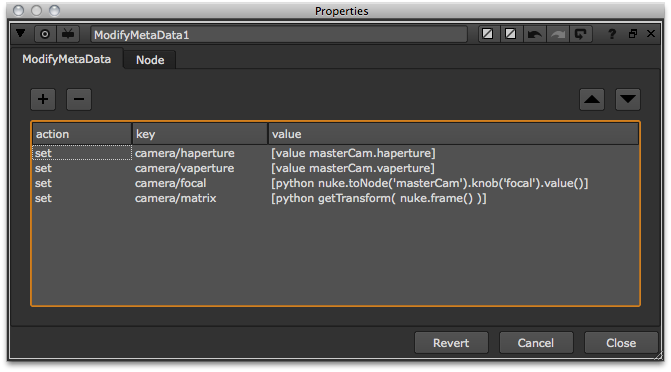Redo the last knob change
Screen dimensions: 671x372
(x=558, y=34)
